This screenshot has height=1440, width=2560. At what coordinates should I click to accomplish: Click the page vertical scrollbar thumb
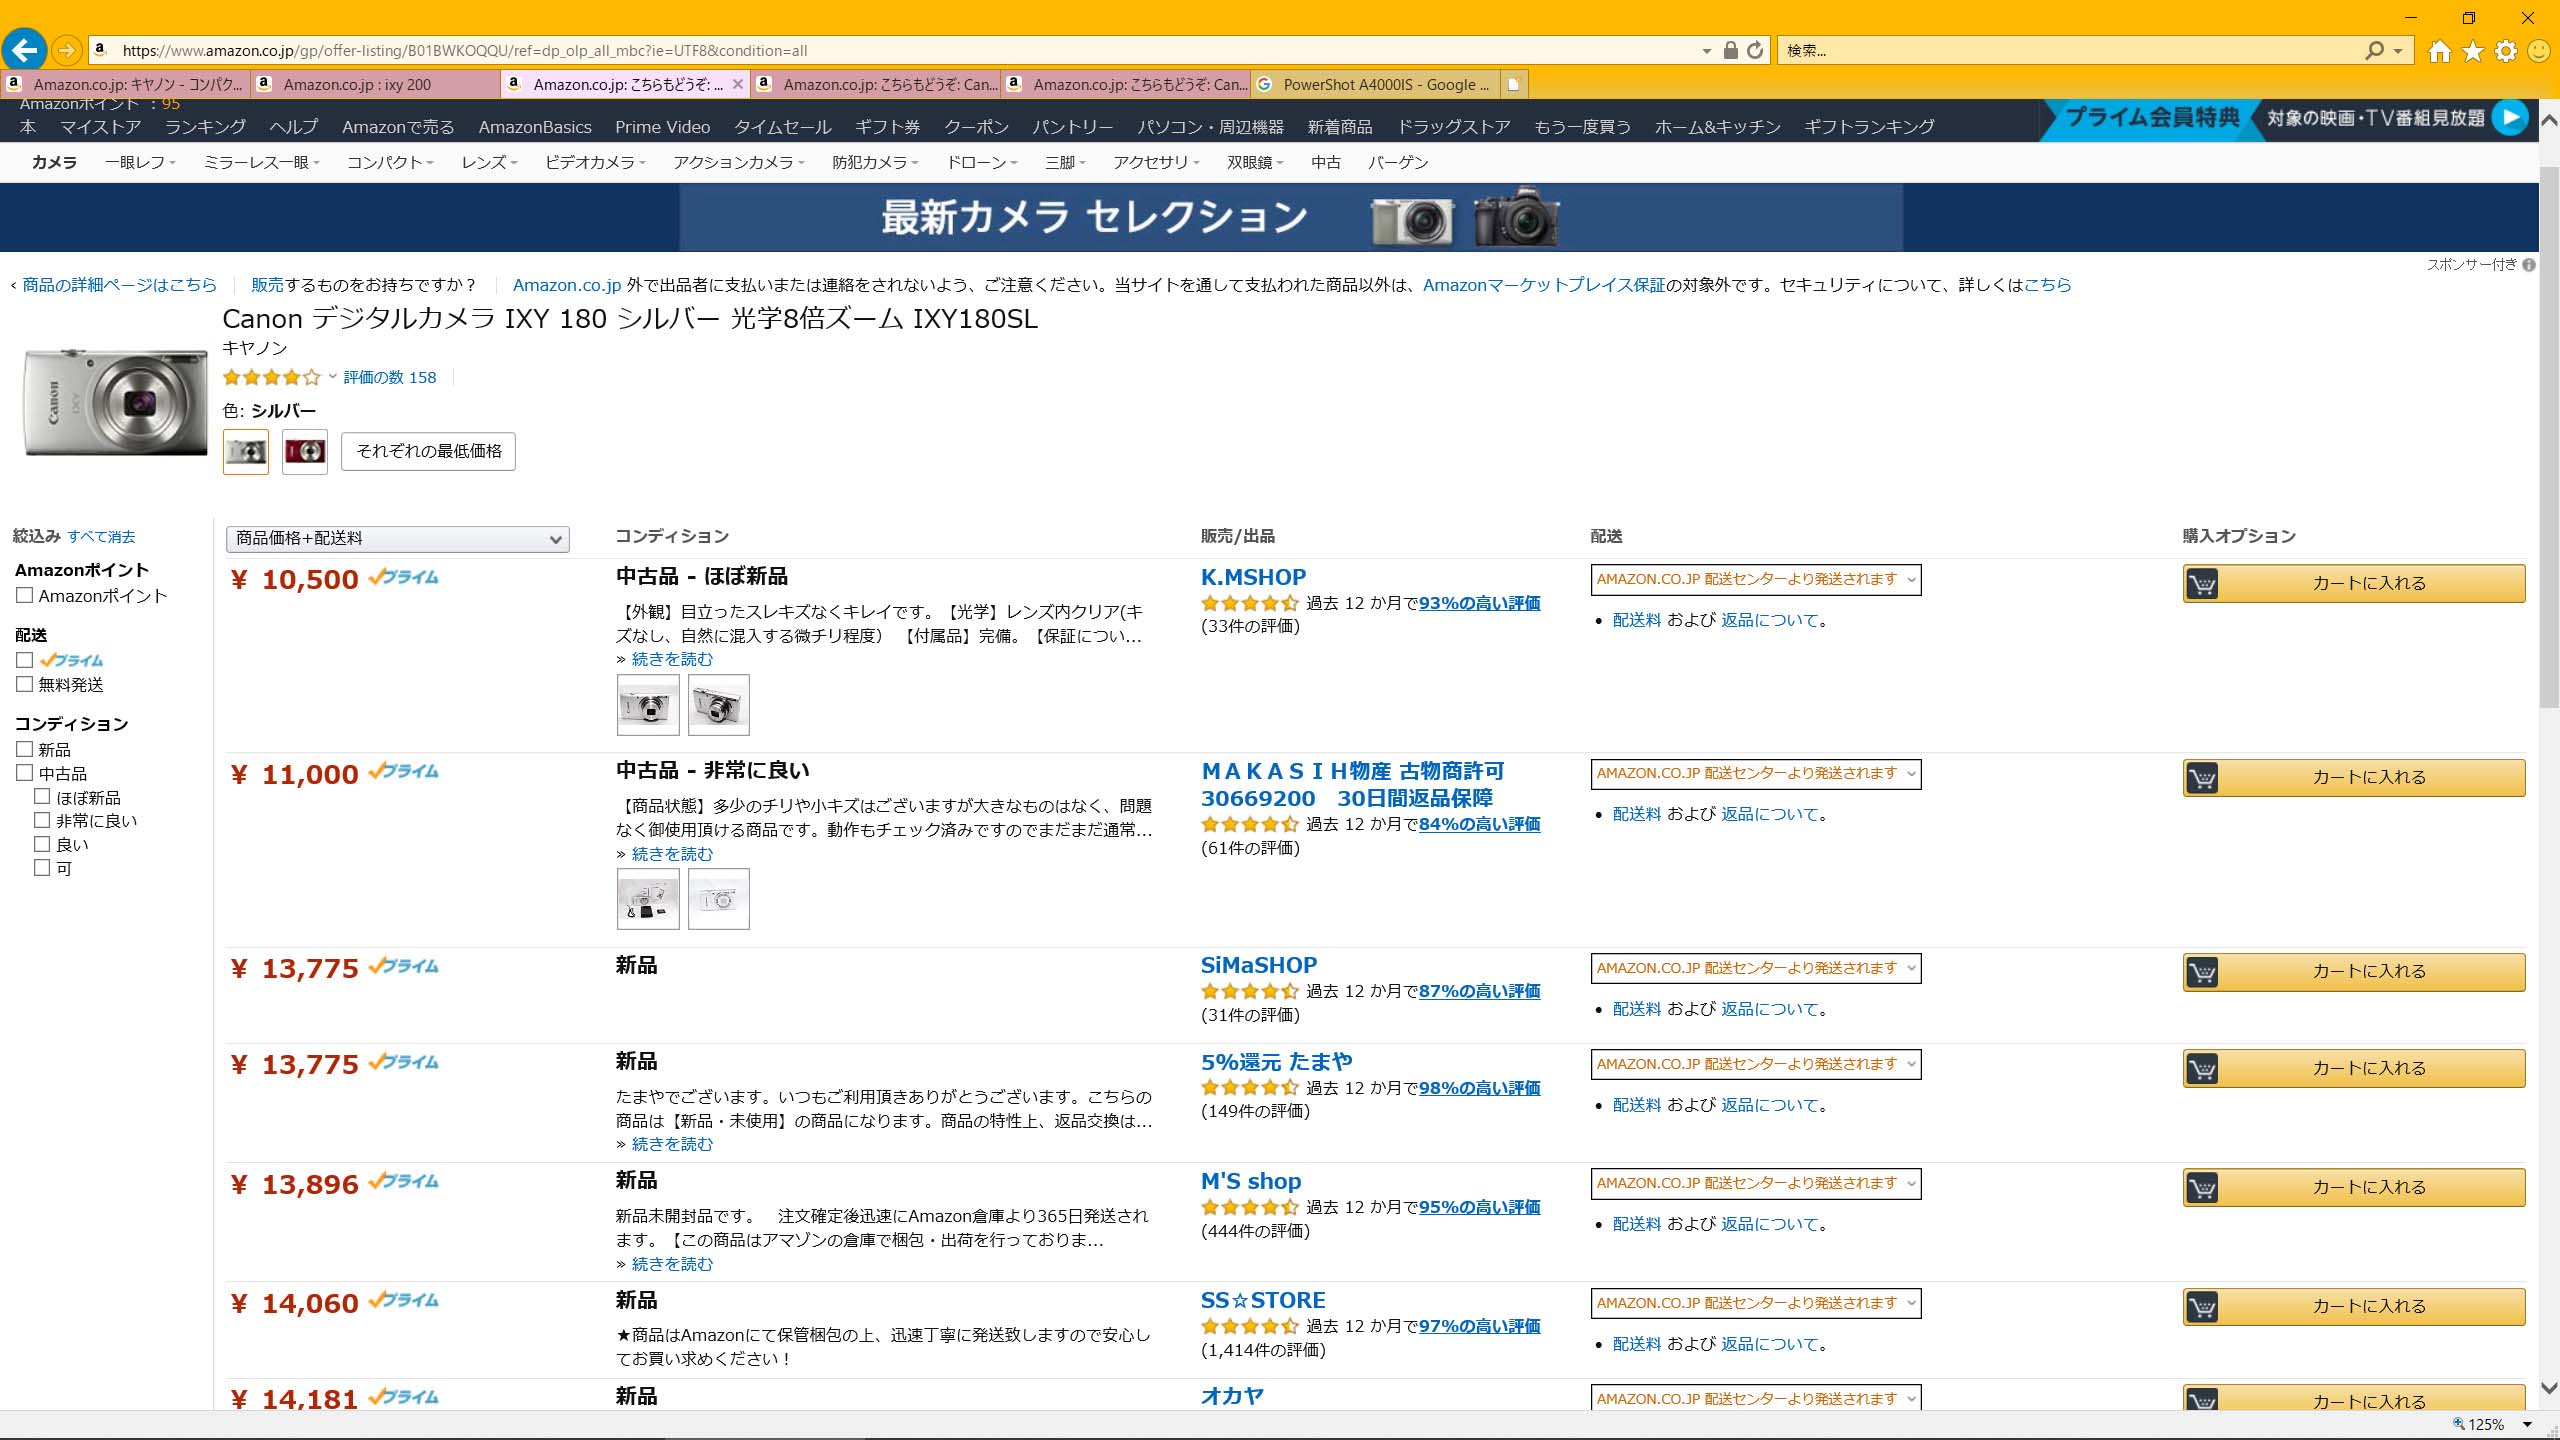[2549, 435]
